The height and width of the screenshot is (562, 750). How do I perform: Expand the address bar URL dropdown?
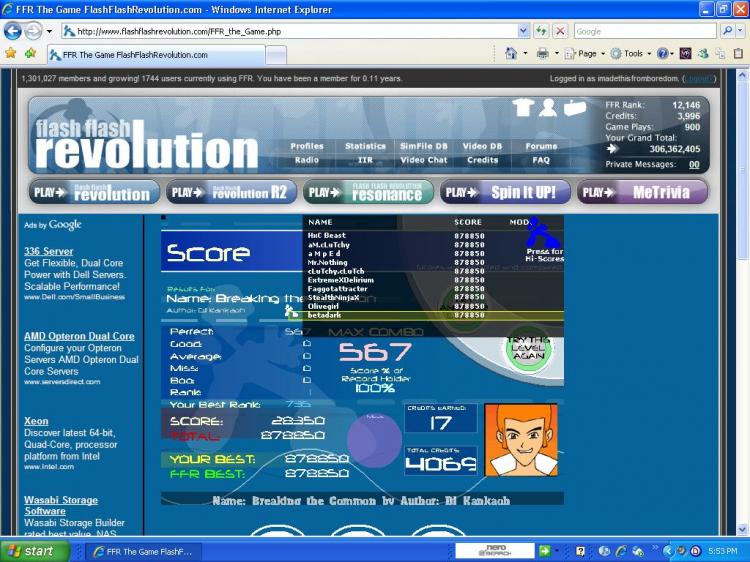524,31
